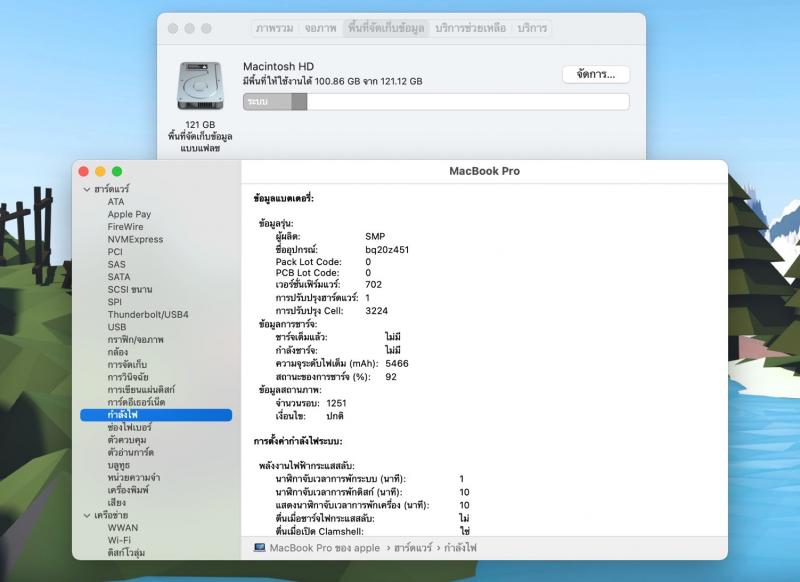The height and width of the screenshot is (582, 800).
Task: Select WWAN under network section
Action: pos(123,527)
